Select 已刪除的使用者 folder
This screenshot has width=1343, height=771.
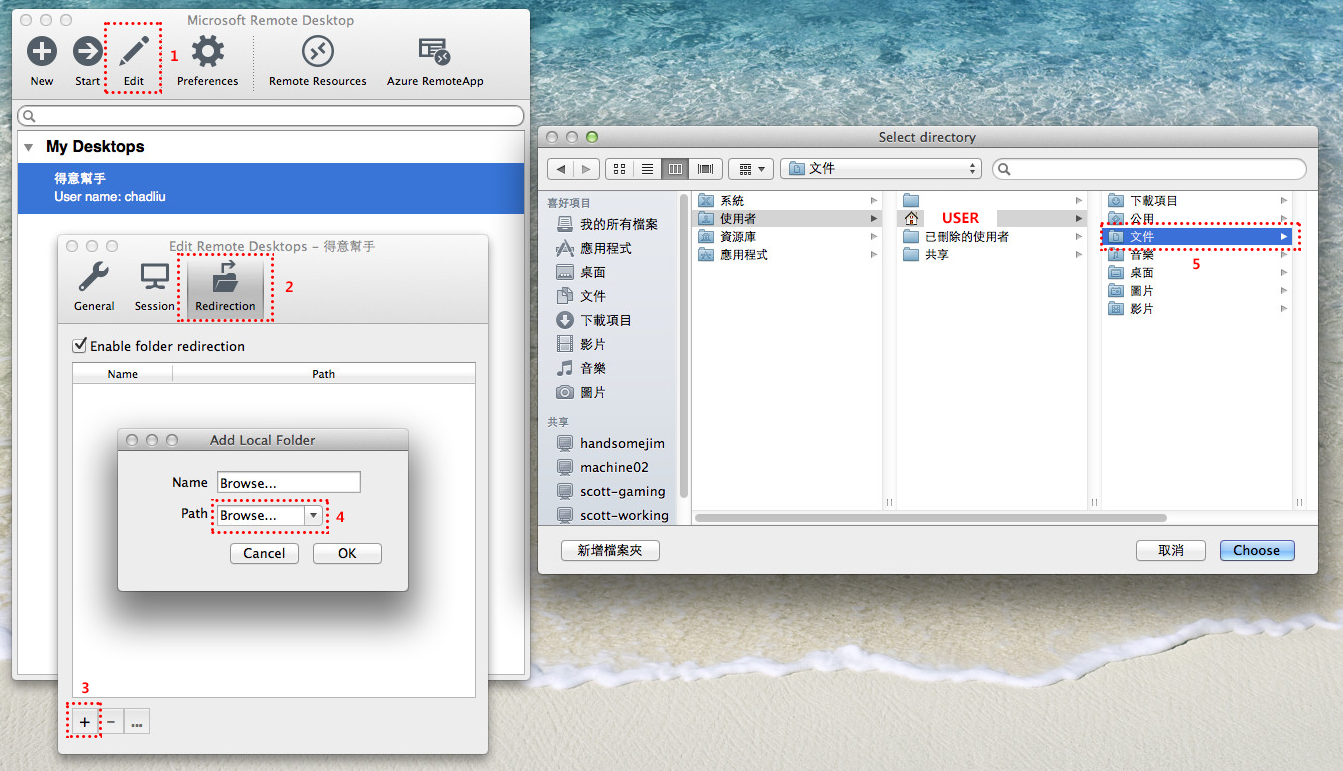point(992,237)
